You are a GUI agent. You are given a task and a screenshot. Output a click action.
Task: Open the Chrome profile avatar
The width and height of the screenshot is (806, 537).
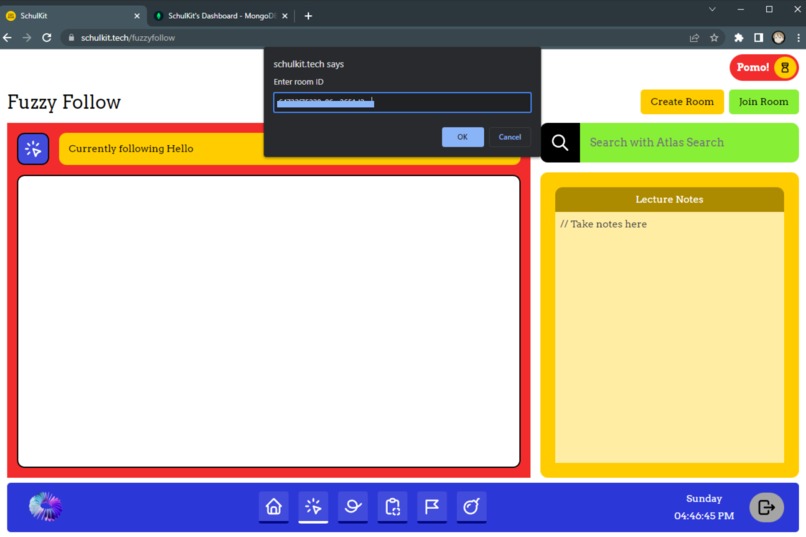coord(778,38)
